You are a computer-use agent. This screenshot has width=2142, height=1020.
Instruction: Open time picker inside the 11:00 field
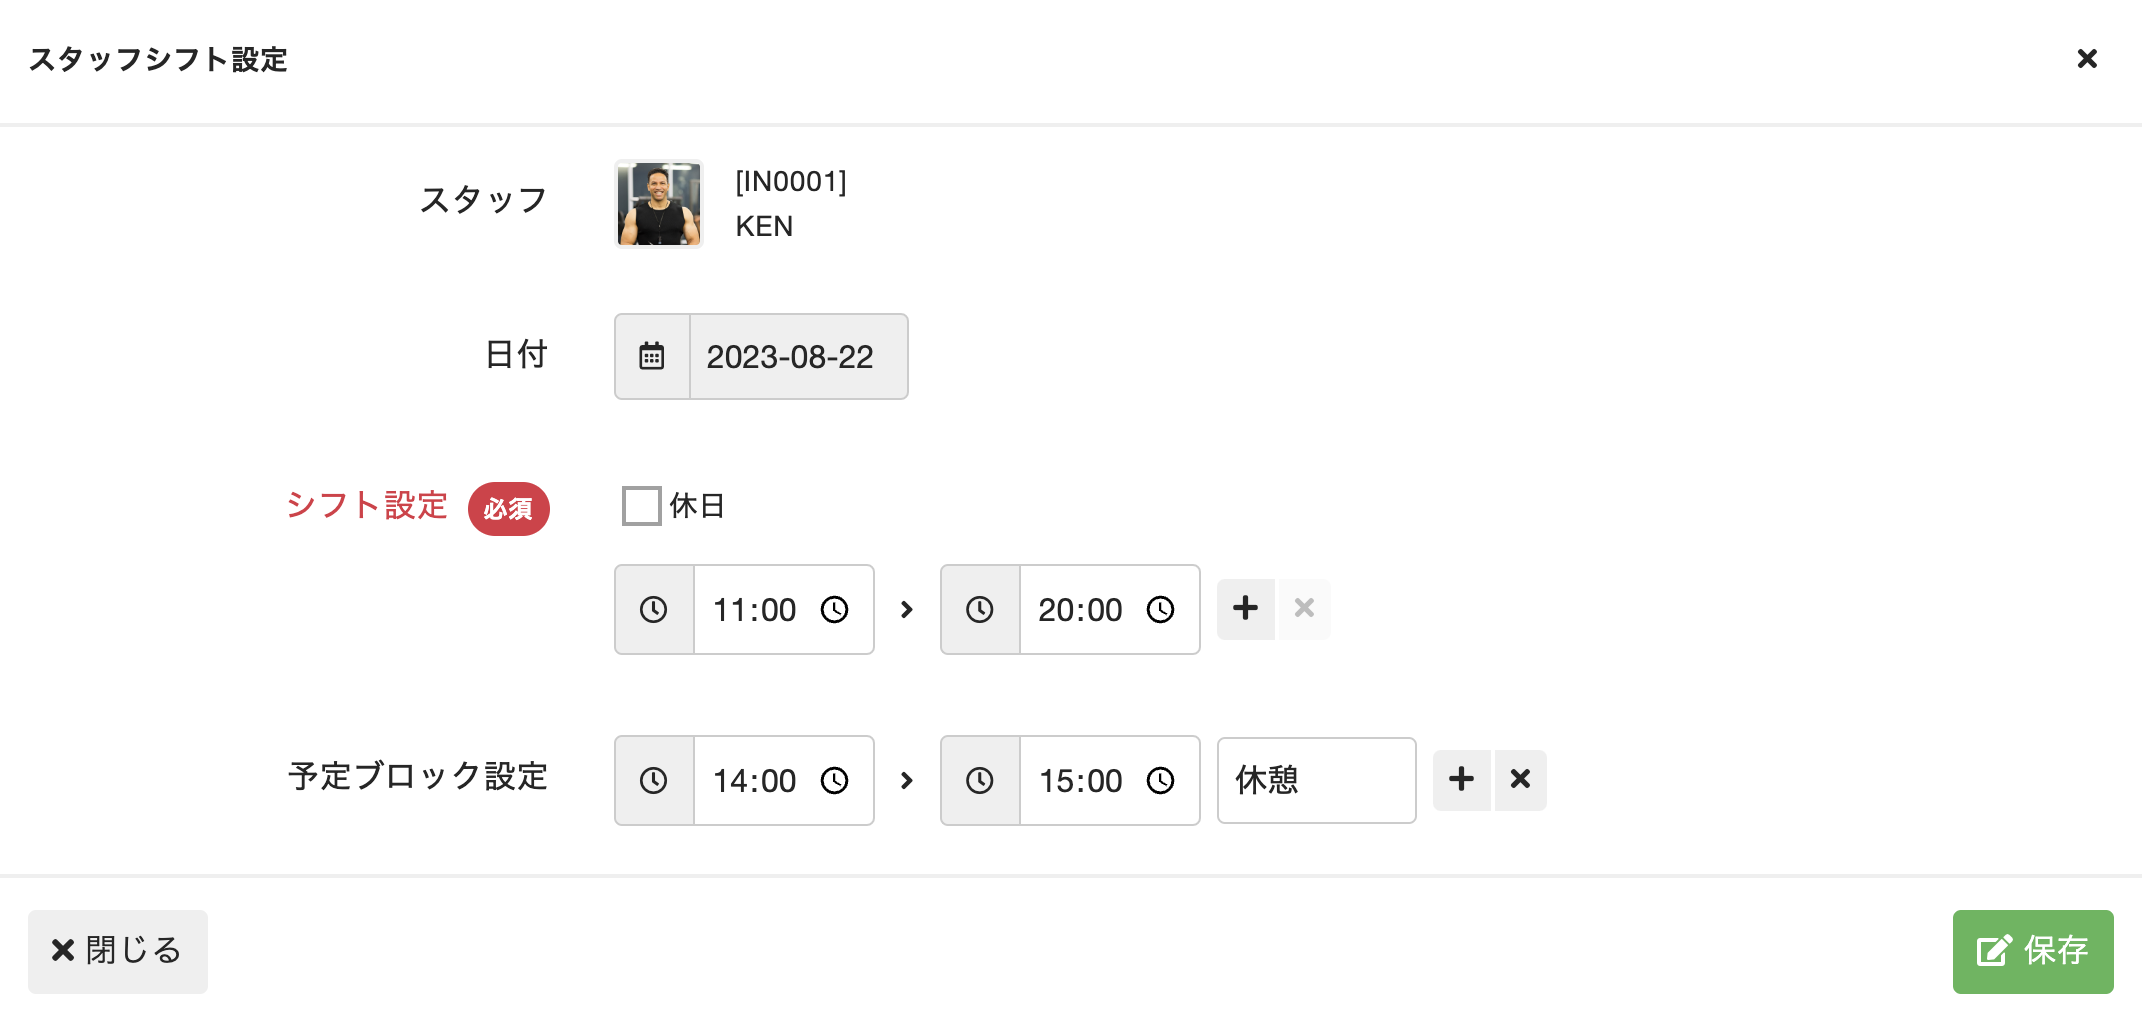[834, 609]
